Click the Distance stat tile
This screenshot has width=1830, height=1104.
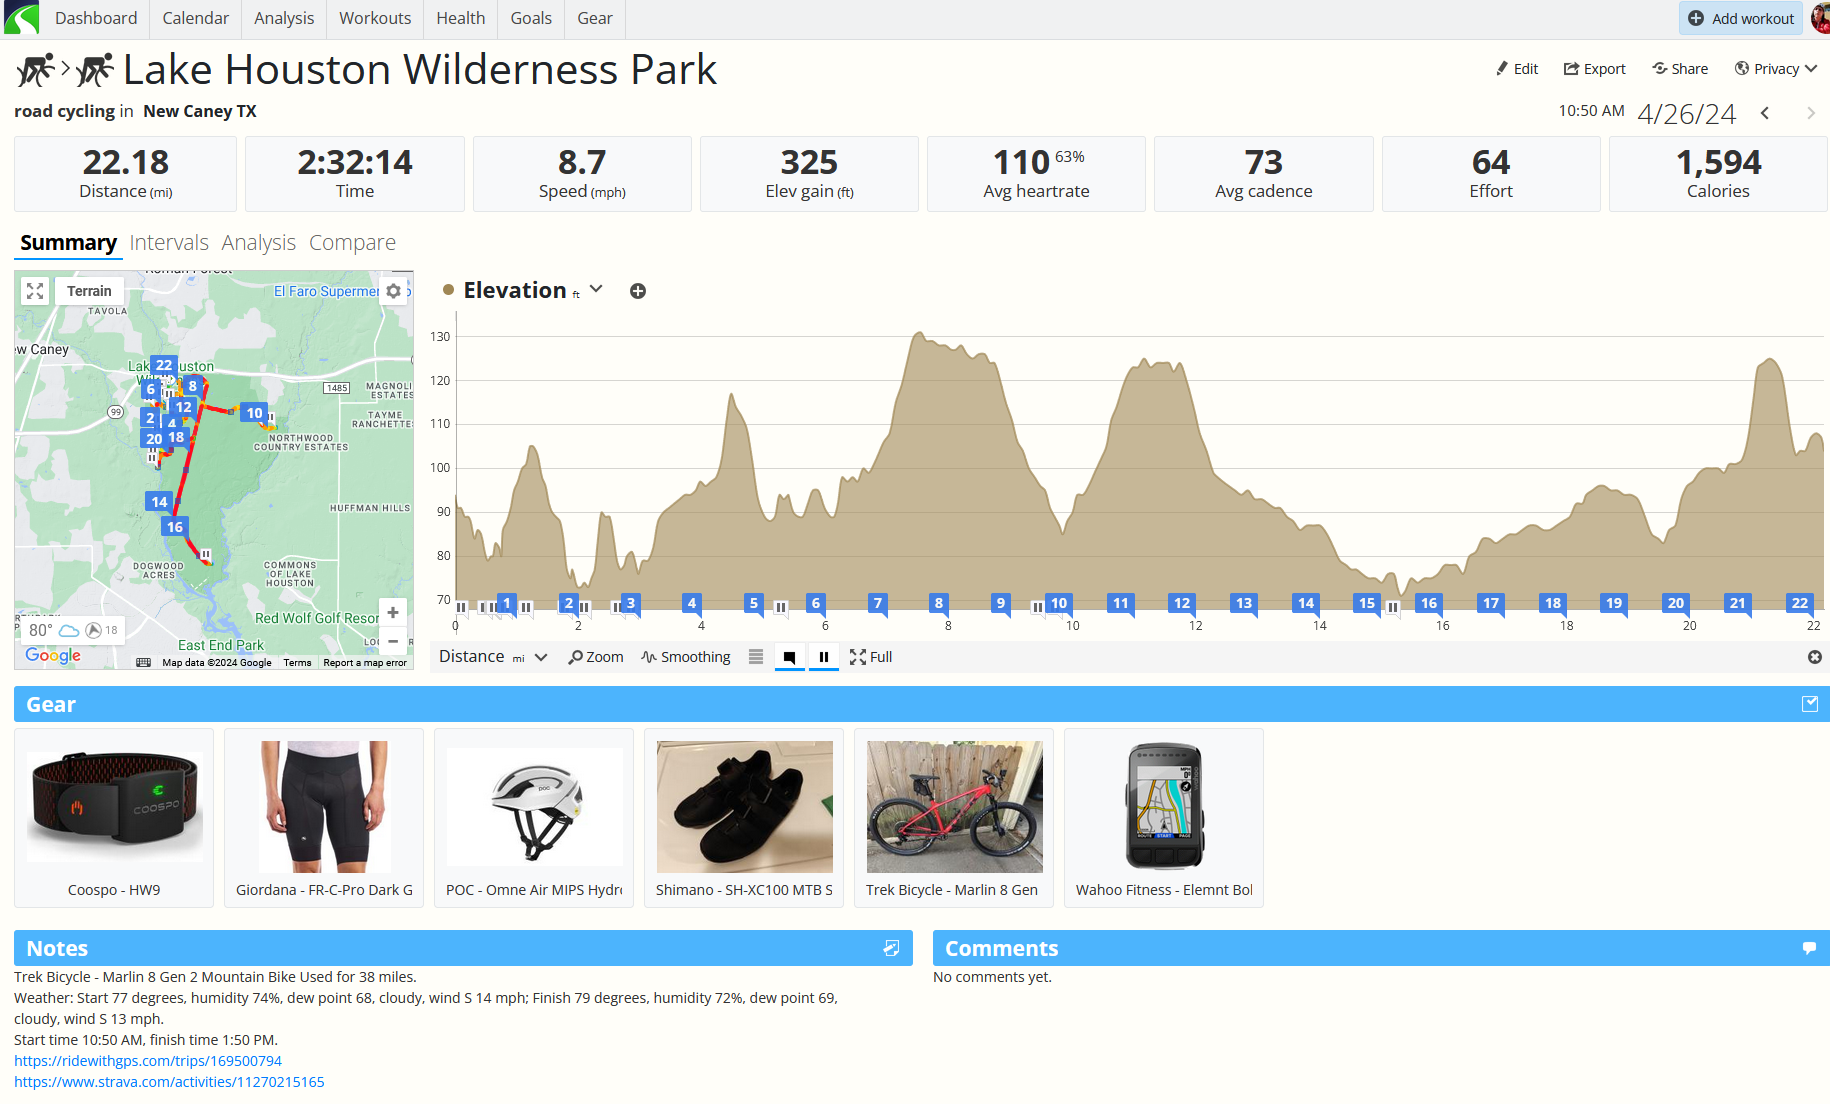(x=126, y=174)
